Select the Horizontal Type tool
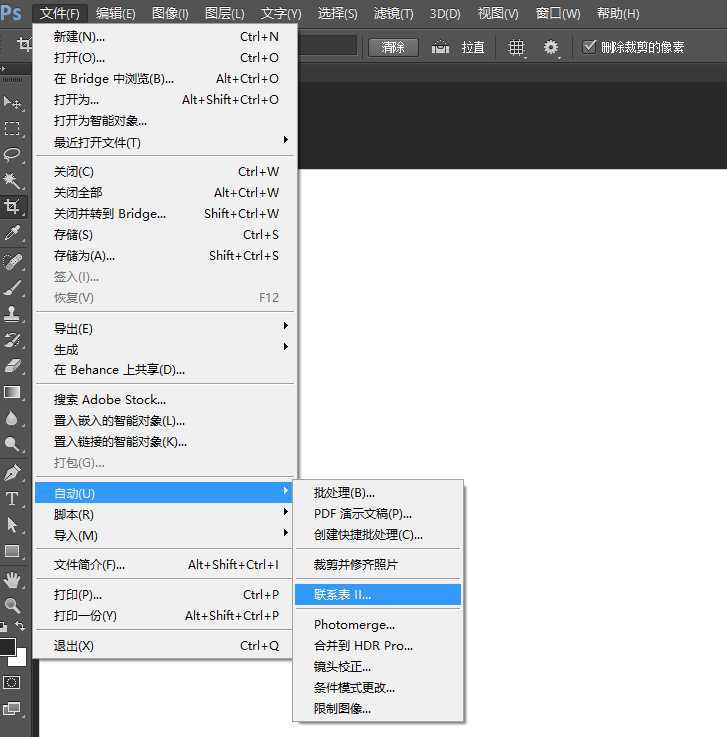The height and width of the screenshot is (737, 727). click(13, 498)
